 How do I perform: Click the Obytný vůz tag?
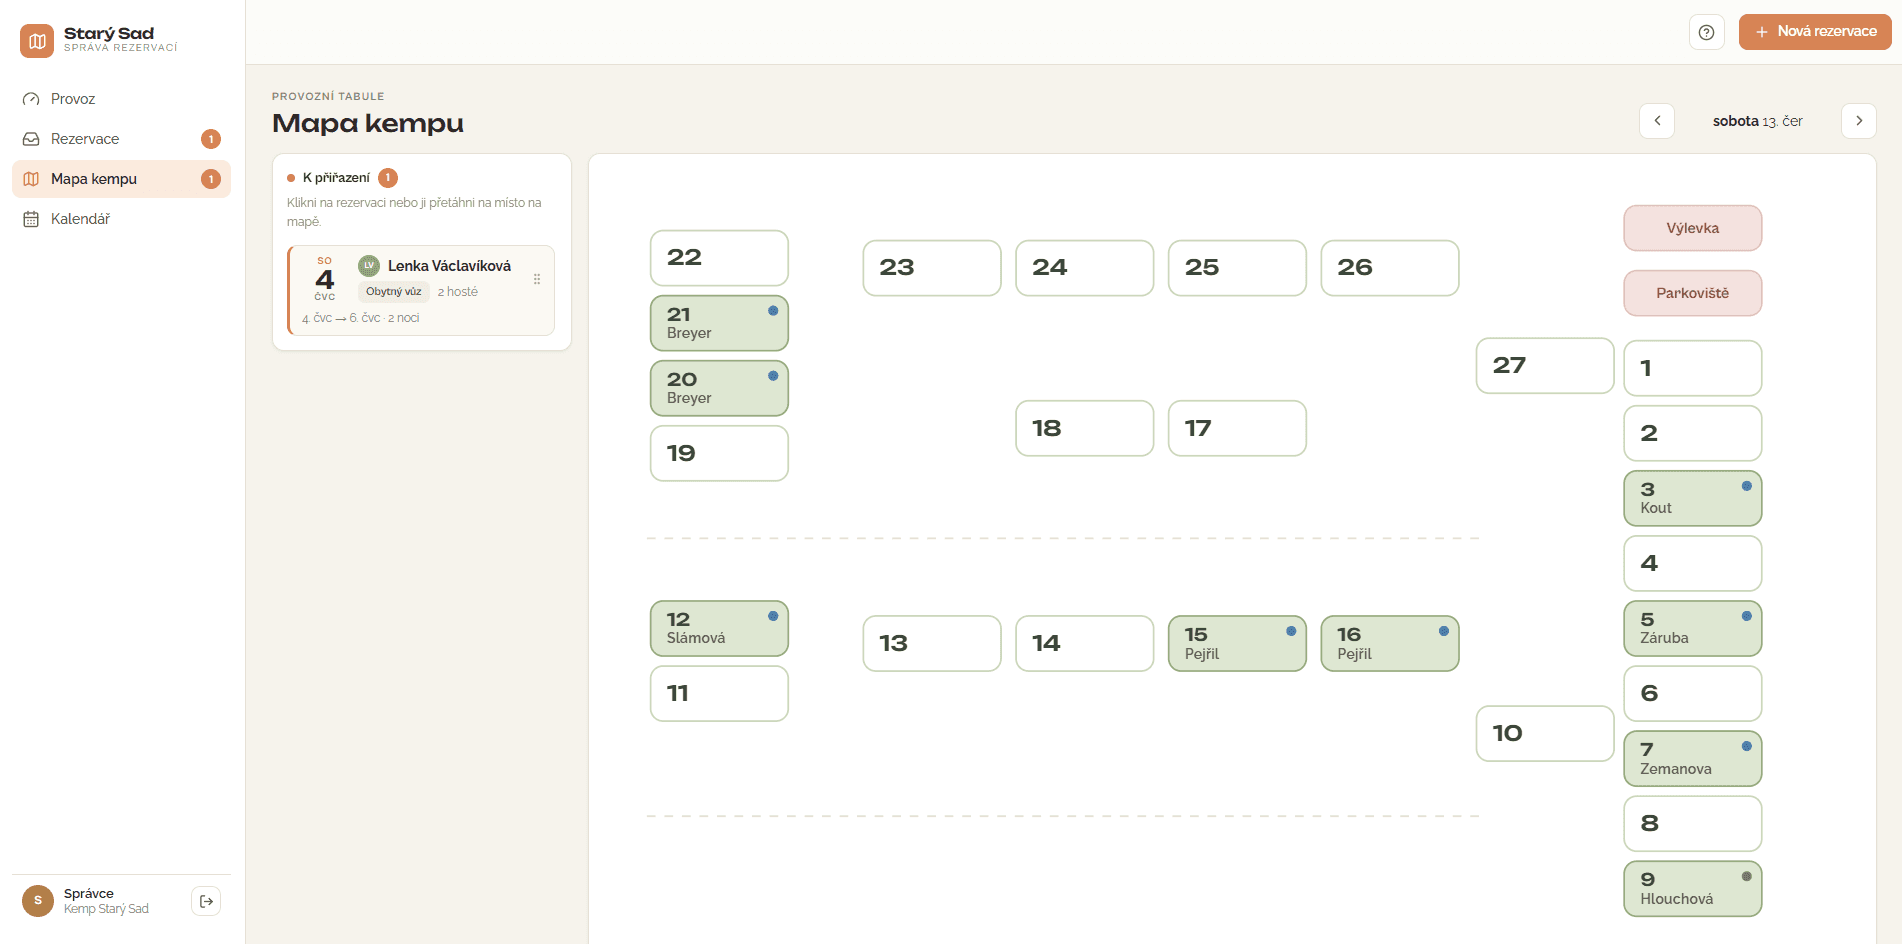coord(394,292)
